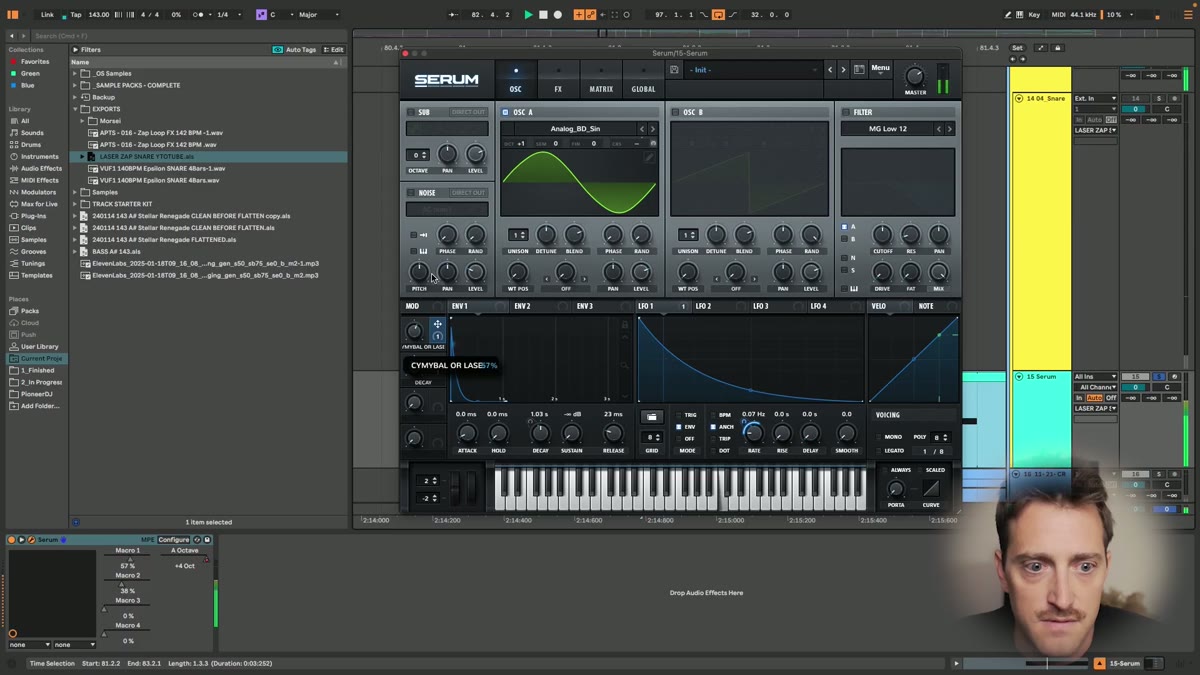Image resolution: width=1200 pixels, height=675 pixels.
Task: Click the Key mapping button
Action: [1034, 15]
